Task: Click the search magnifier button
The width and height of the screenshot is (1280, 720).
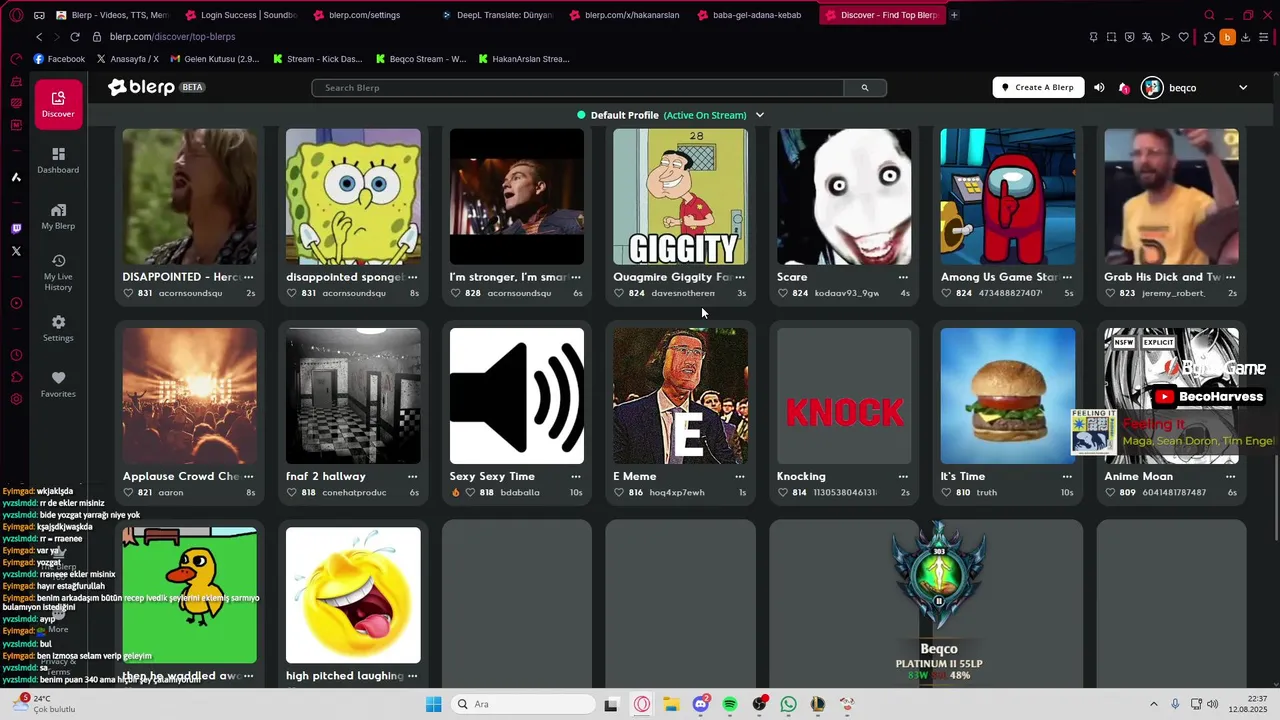Action: click(865, 88)
